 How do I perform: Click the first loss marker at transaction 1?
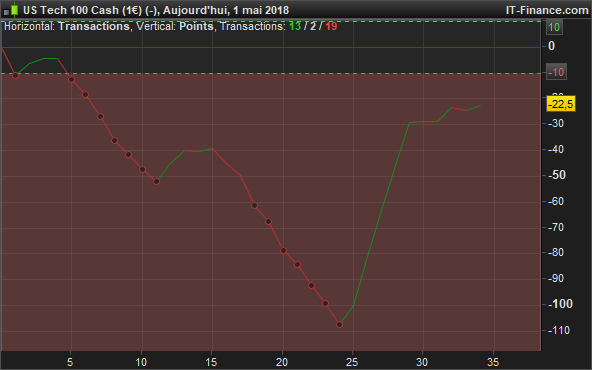15,76
